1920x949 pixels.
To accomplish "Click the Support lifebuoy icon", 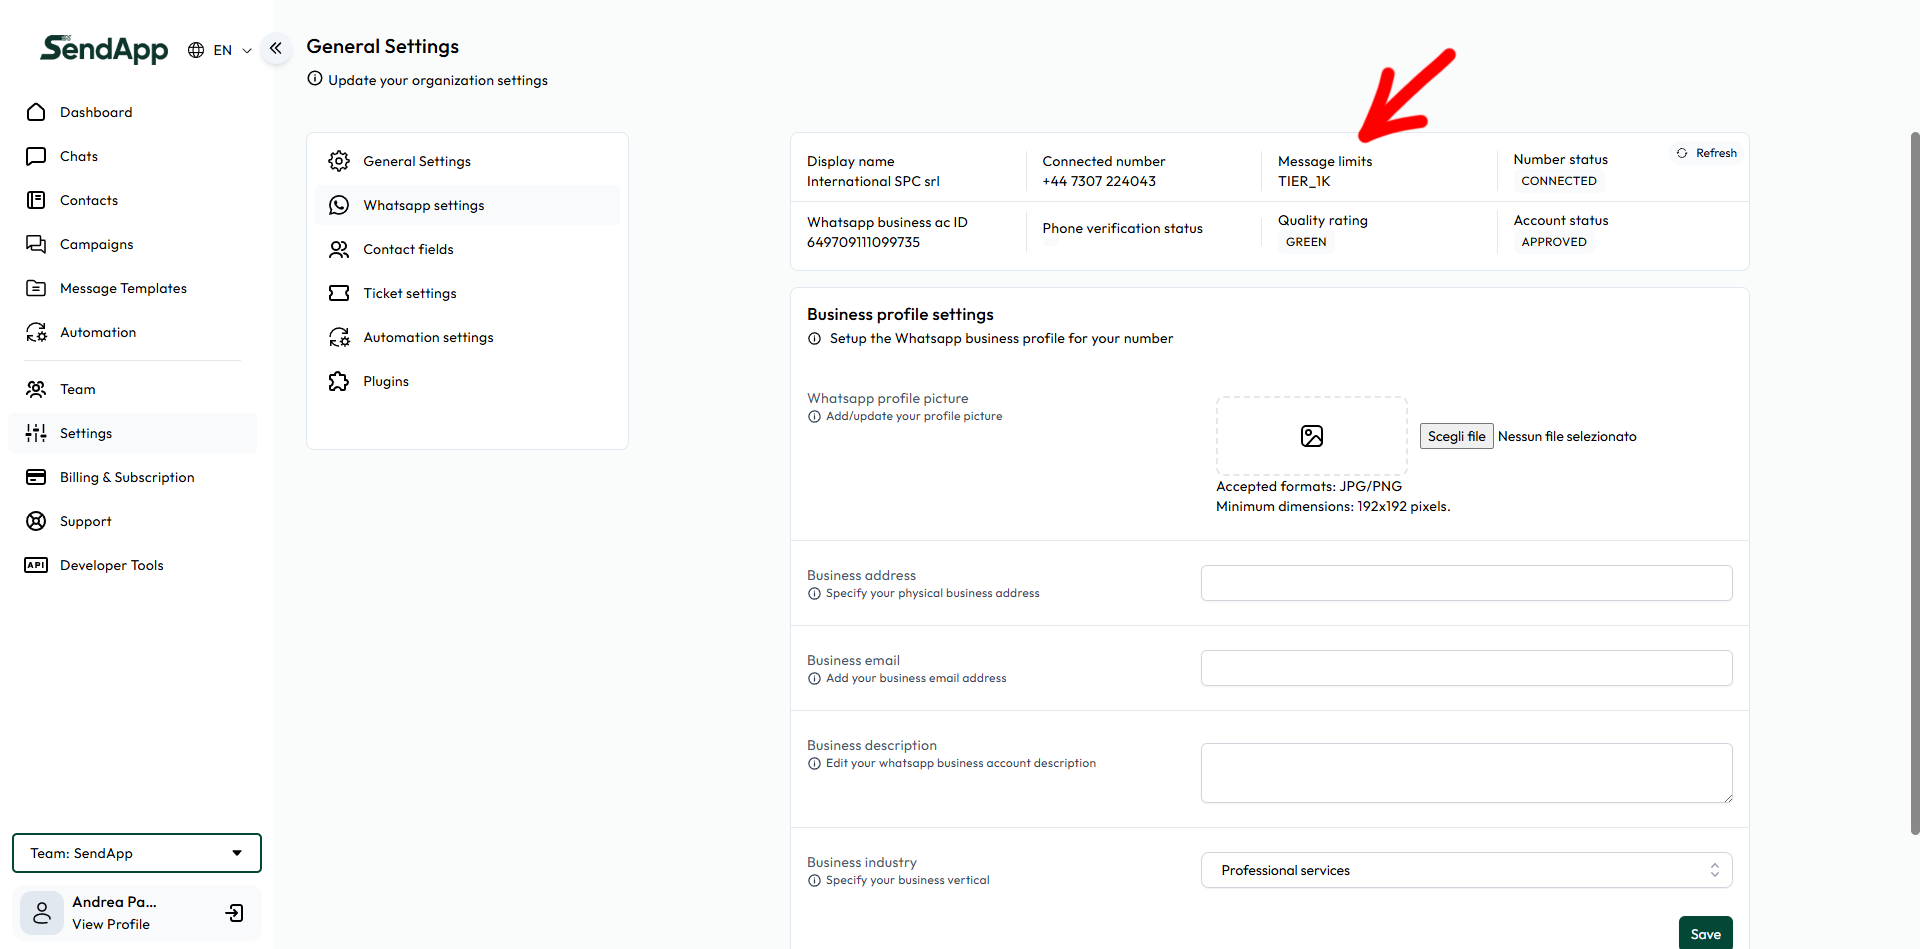I will [x=36, y=521].
